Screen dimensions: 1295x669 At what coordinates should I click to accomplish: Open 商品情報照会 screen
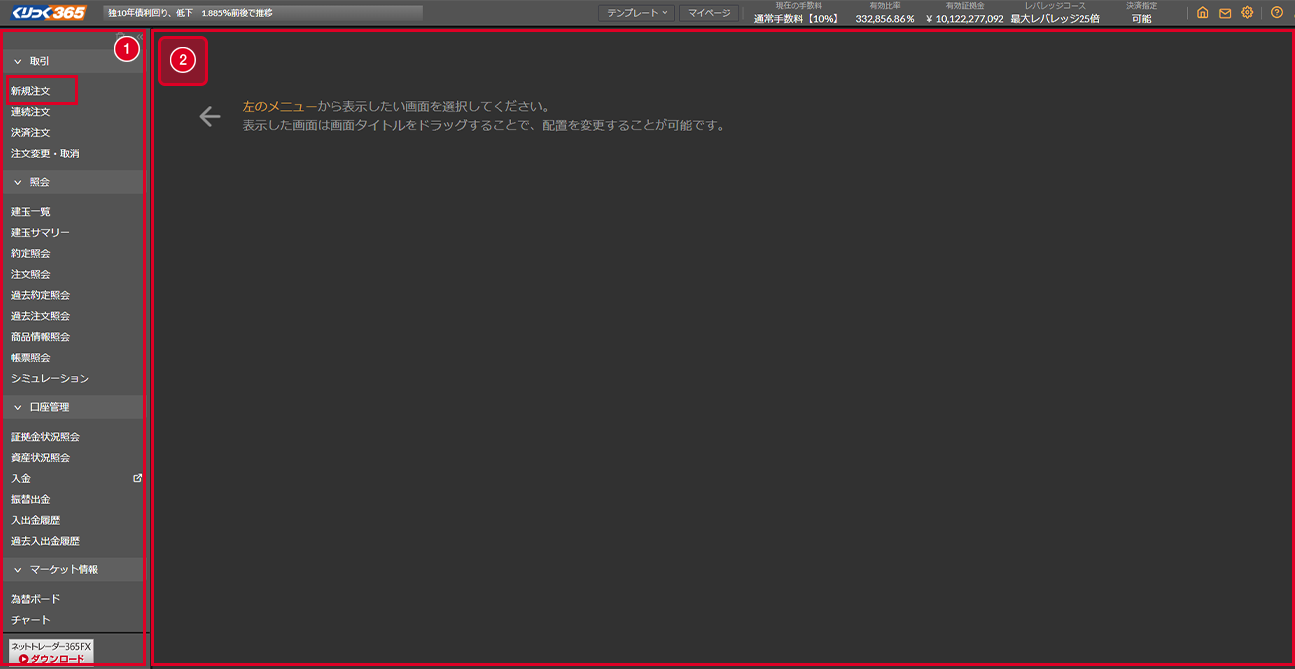click(41, 337)
